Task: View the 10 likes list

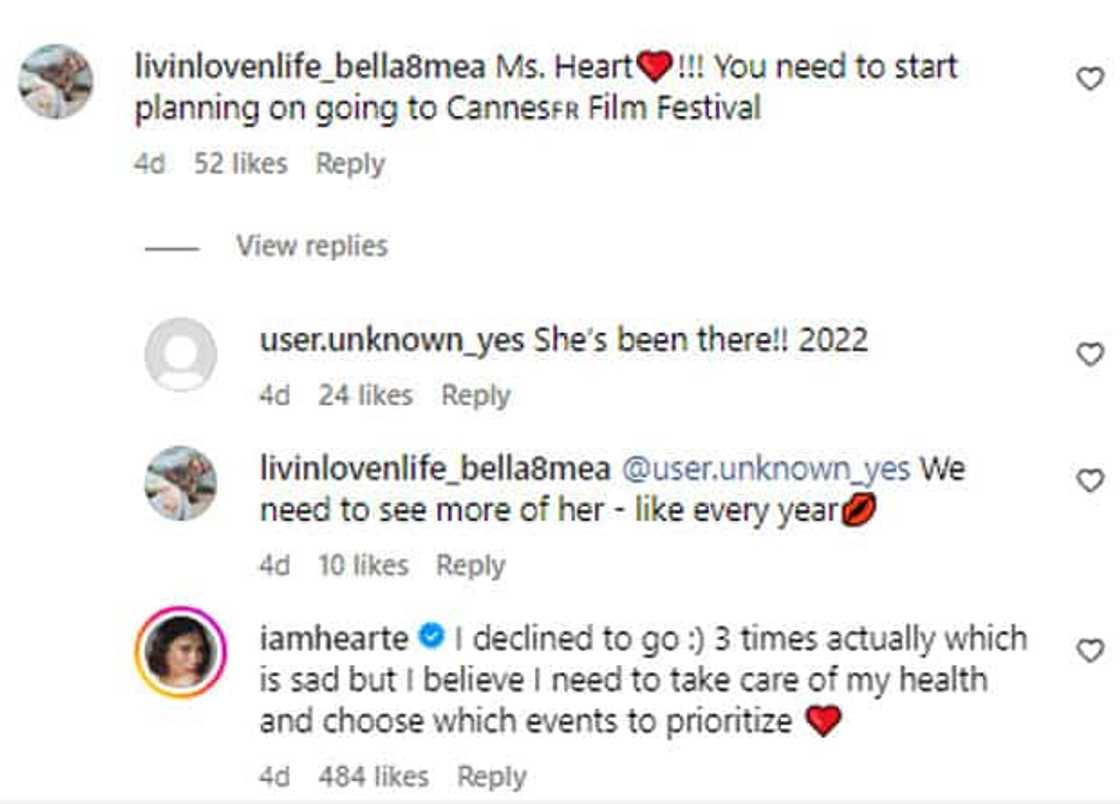Action: 363,566
